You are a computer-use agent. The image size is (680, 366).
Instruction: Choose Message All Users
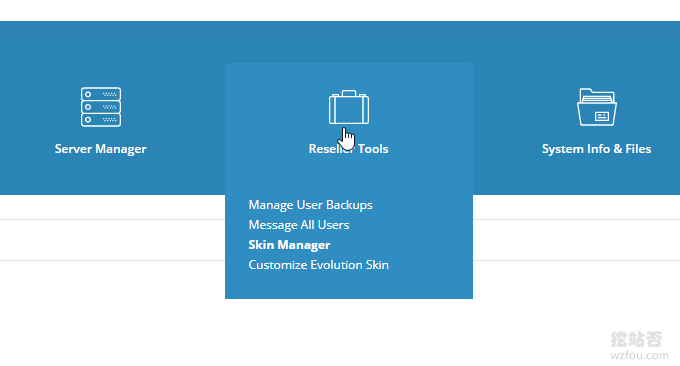[299, 225]
